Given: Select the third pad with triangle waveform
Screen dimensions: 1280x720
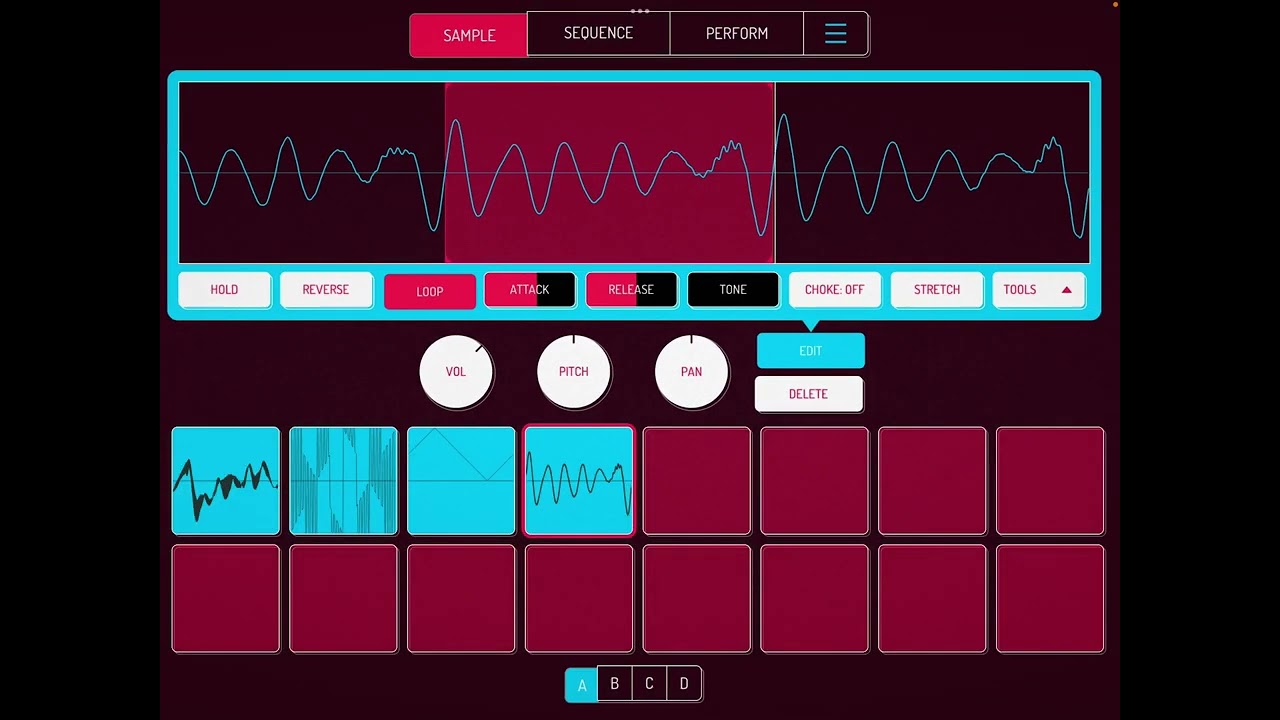Looking at the screenshot, I should (x=462, y=481).
